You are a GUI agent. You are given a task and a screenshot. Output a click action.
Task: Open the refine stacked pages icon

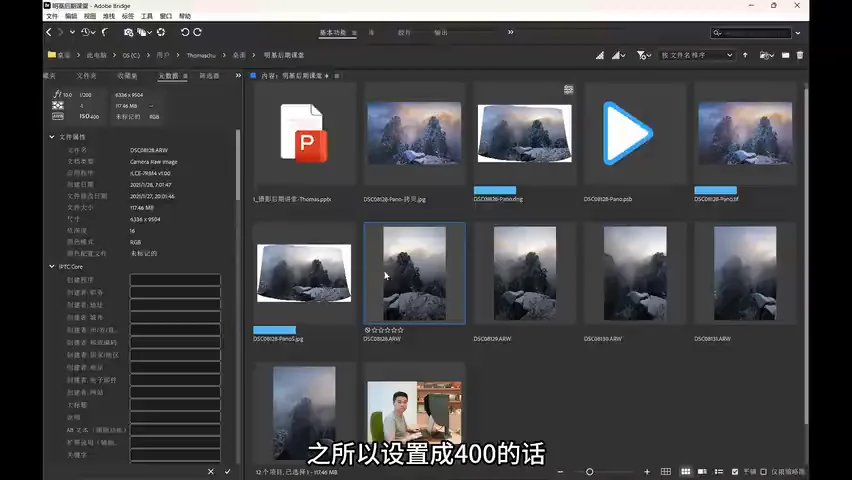[142, 33]
